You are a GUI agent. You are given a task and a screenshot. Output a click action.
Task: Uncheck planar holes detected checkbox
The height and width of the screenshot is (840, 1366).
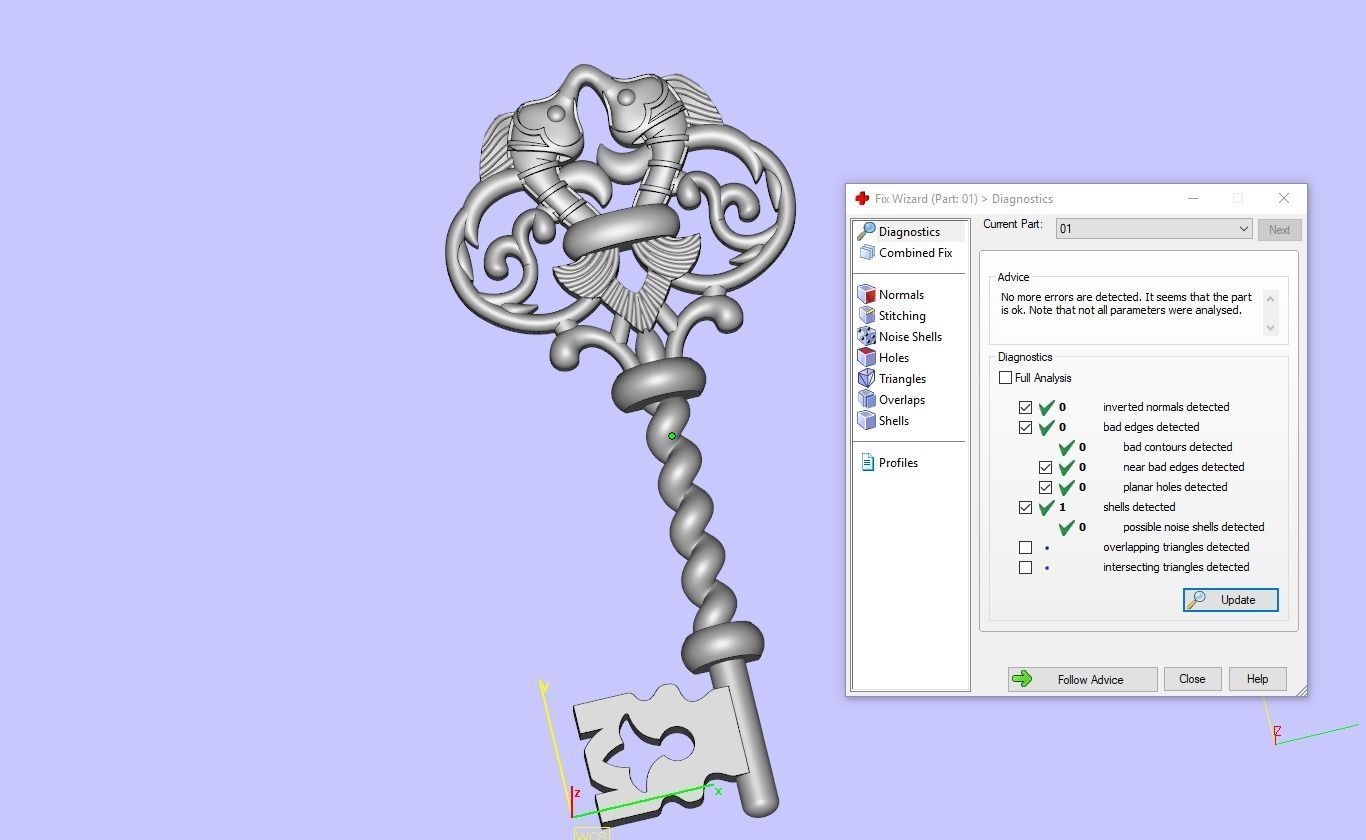click(x=1045, y=488)
